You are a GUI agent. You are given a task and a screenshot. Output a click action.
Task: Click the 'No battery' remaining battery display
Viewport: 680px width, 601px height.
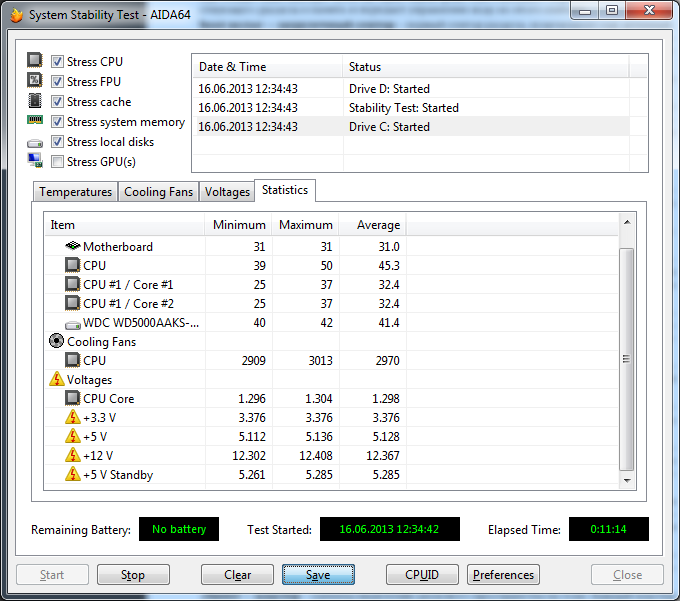pyautogui.click(x=179, y=529)
